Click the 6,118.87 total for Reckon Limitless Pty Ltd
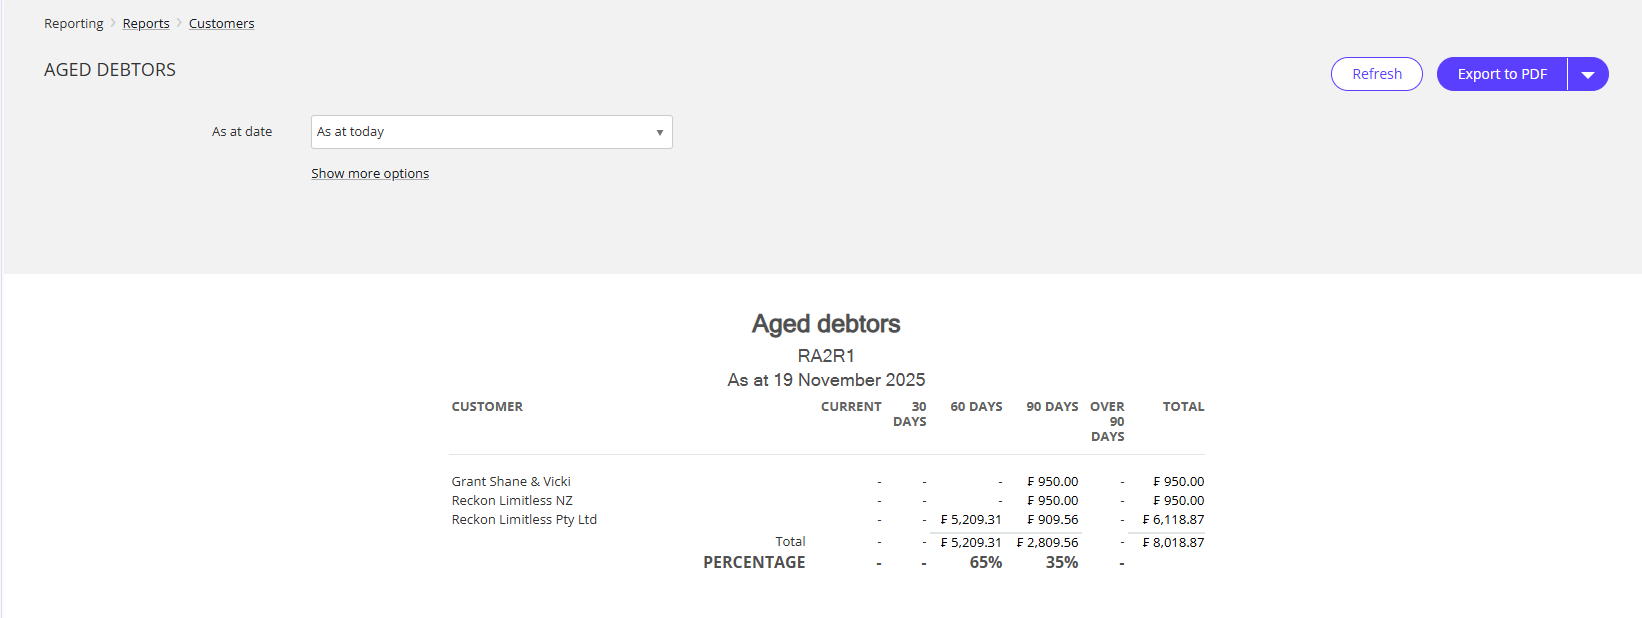The width and height of the screenshot is (1642, 618). click(x=1174, y=519)
